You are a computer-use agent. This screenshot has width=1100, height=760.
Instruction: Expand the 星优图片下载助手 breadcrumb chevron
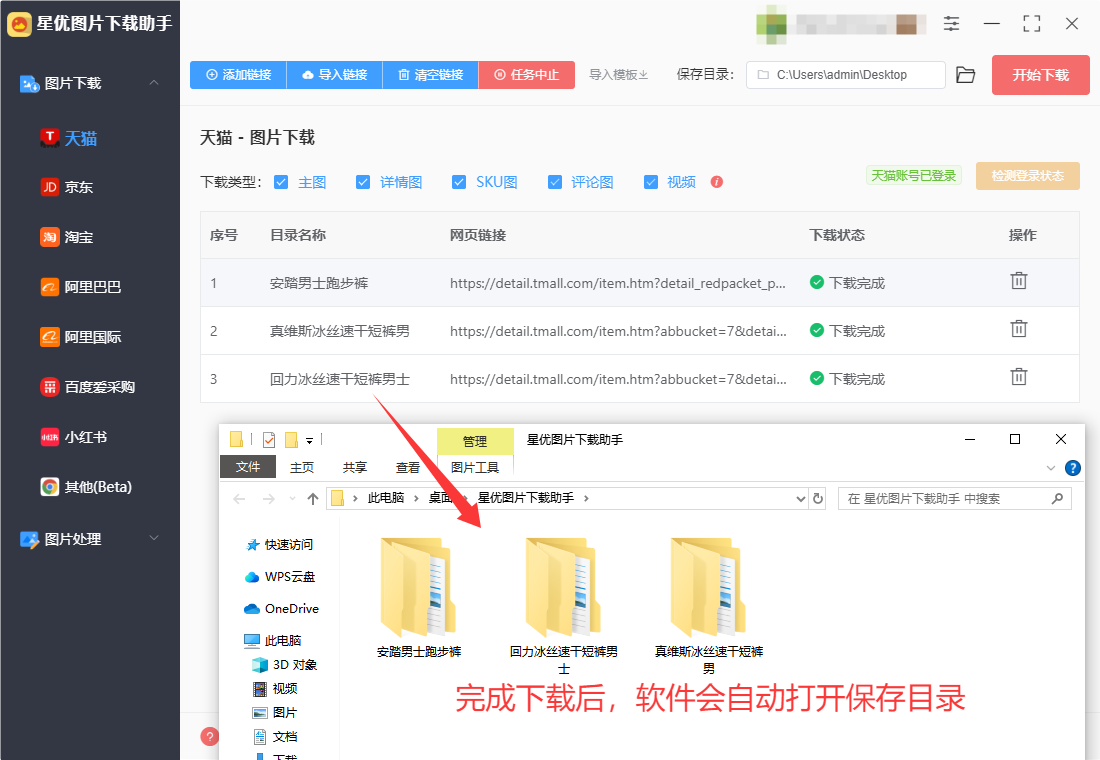pos(586,498)
